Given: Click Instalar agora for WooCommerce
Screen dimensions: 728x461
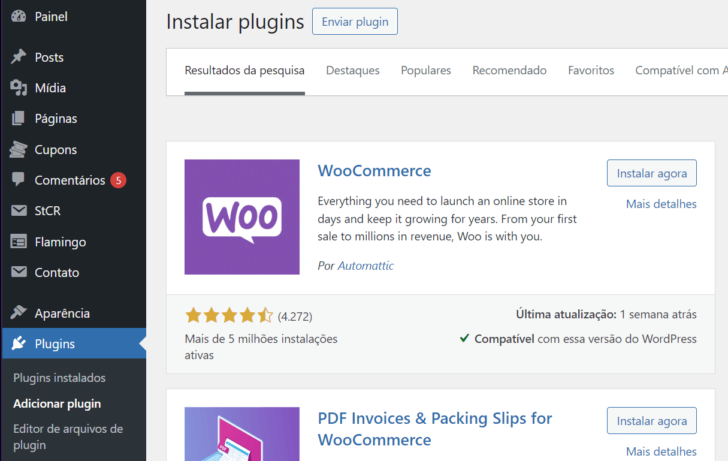Looking at the screenshot, I should [651, 173].
